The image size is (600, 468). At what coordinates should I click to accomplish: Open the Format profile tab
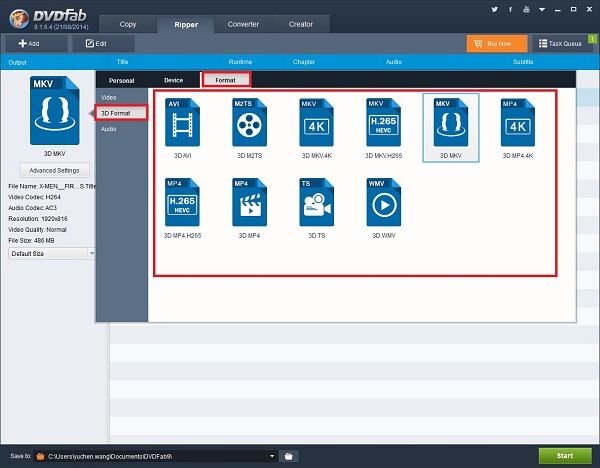(x=226, y=80)
